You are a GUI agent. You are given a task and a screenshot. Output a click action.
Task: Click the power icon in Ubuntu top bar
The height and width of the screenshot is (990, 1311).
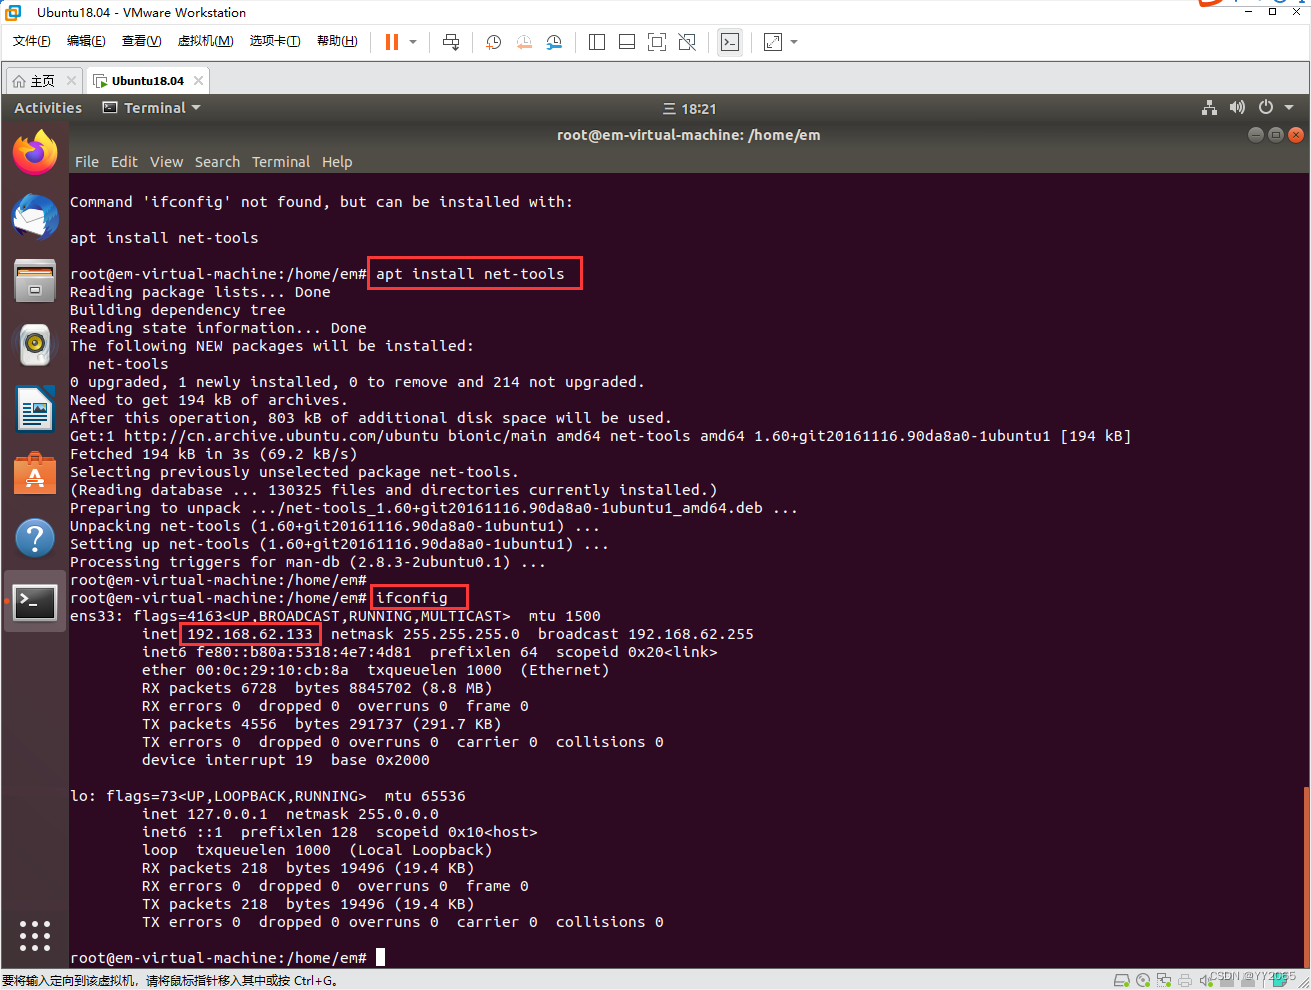click(x=1266, y=108)
